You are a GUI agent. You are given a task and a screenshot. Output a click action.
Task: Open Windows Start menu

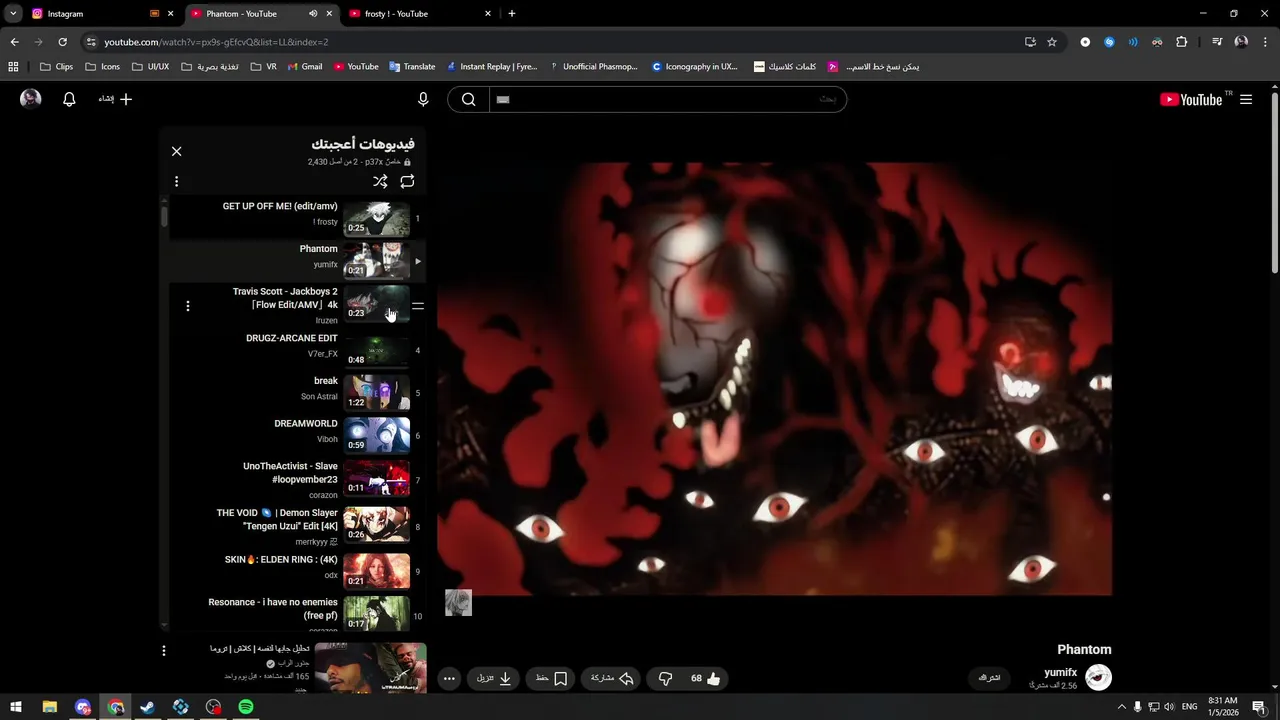(x=16, y=707)
